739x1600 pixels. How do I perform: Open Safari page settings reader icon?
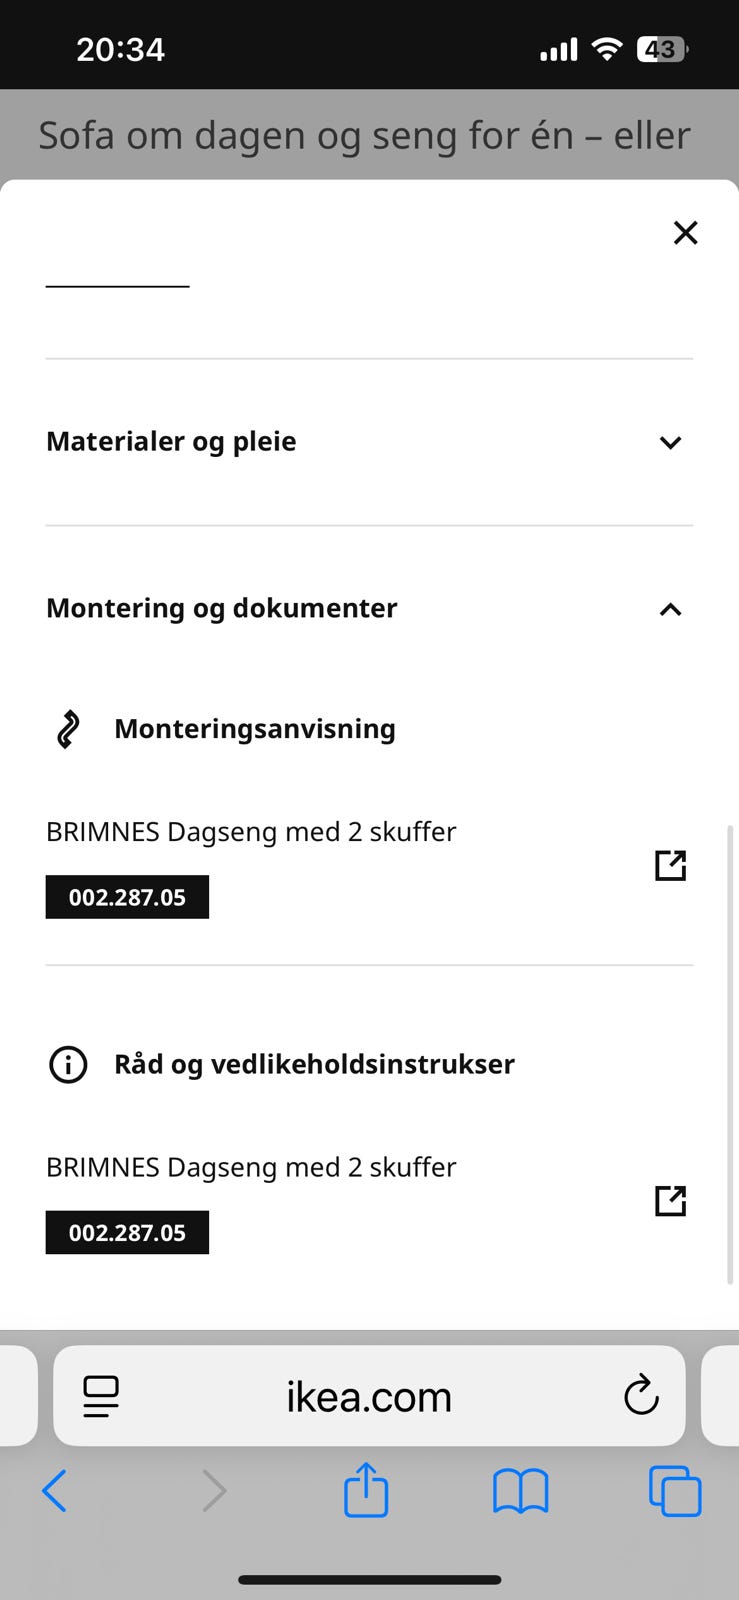coord(101,1396)
